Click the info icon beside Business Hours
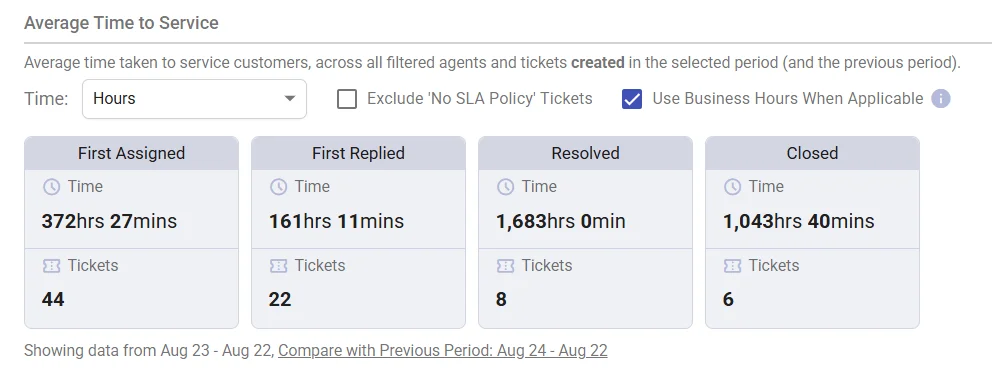This screenshot has width=992, height=375. (941, 99)
